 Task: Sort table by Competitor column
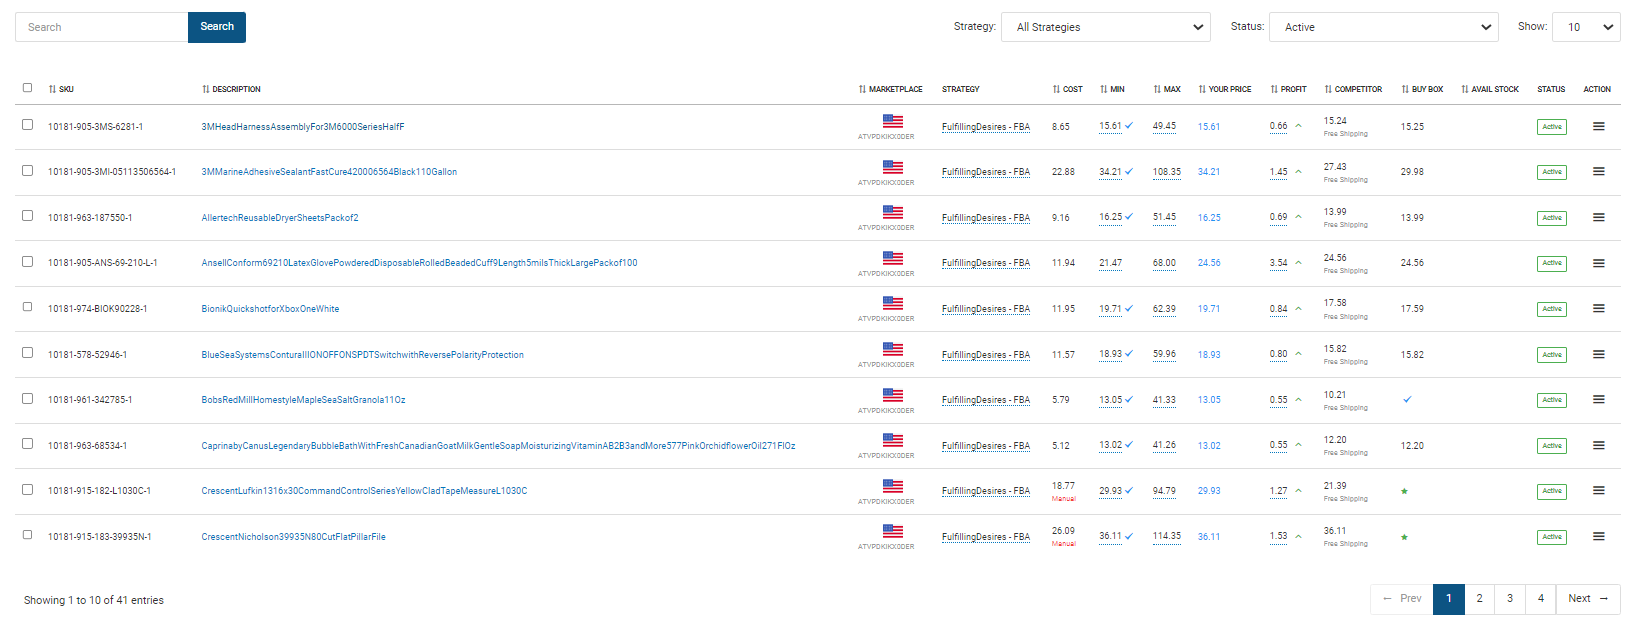click(x=1353, y=89)
